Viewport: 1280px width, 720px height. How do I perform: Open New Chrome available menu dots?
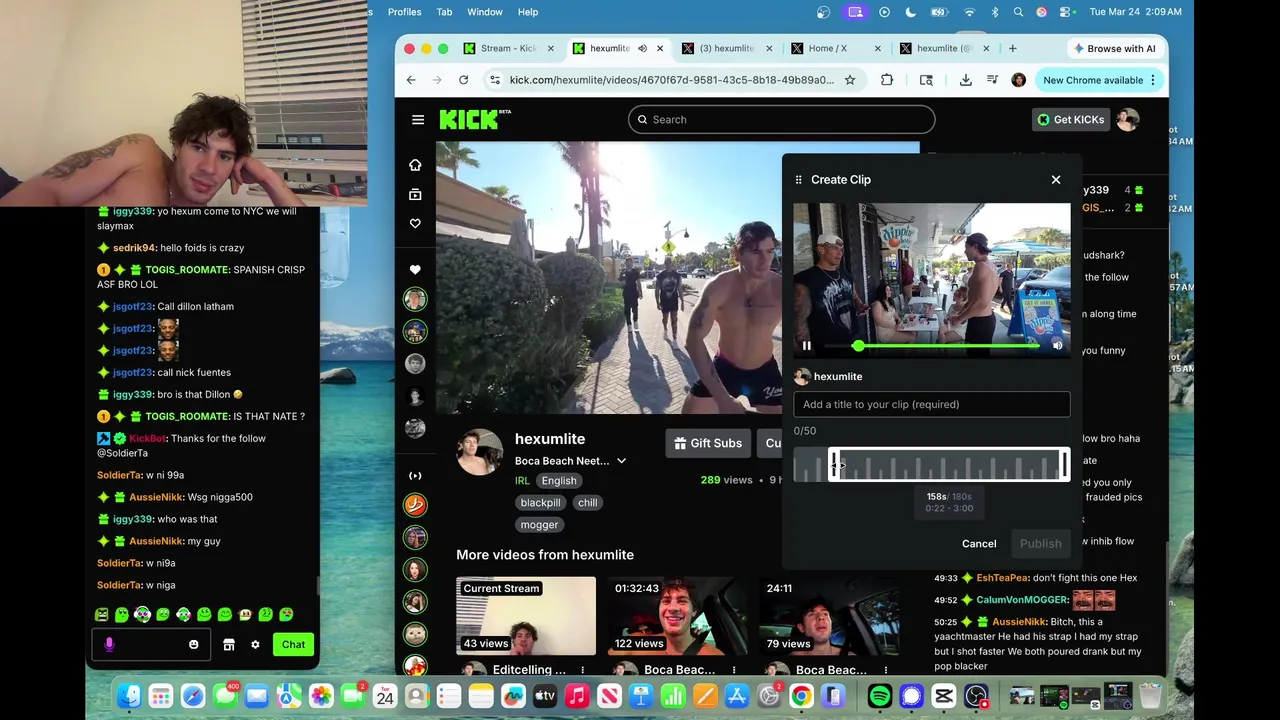pos(1153,80)
